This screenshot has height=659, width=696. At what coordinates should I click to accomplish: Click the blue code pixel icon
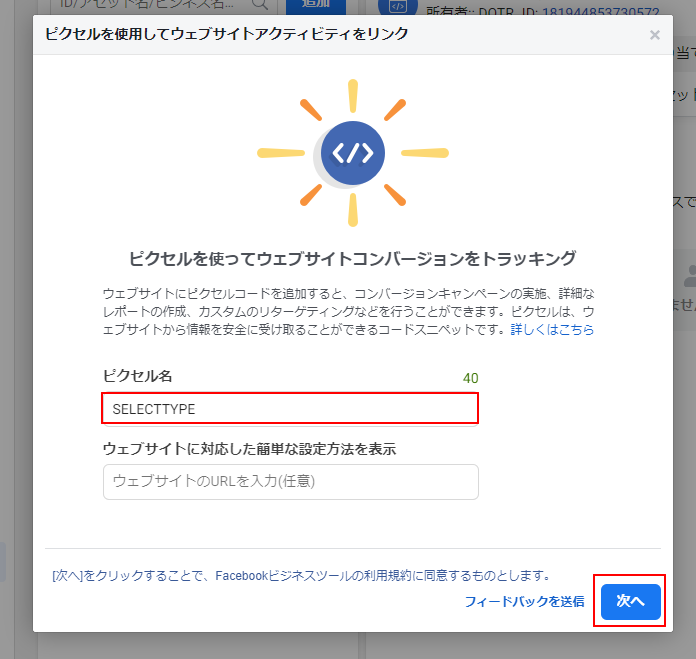pyautogui.click(x=352, y=154)
